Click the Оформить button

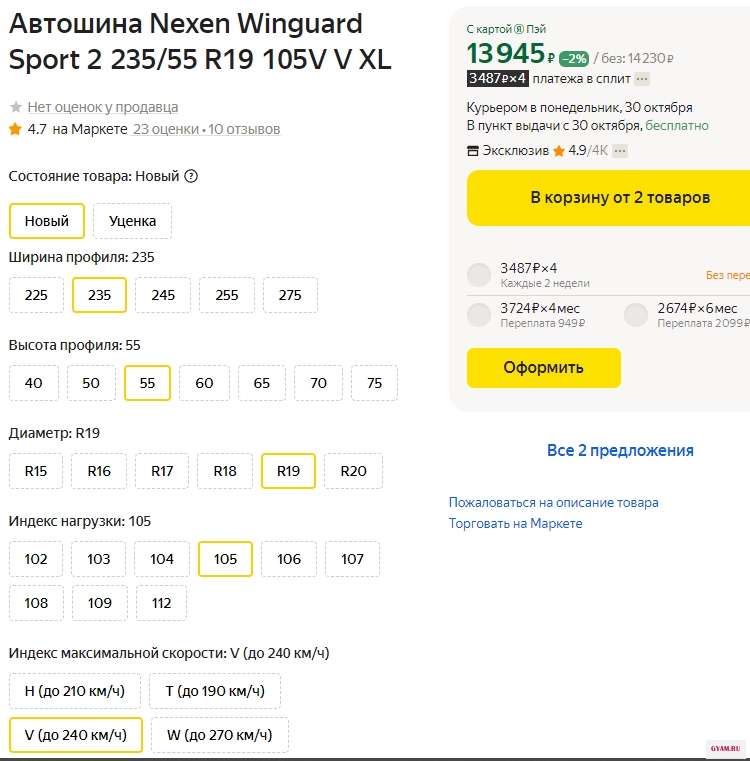tap(543, 368)
